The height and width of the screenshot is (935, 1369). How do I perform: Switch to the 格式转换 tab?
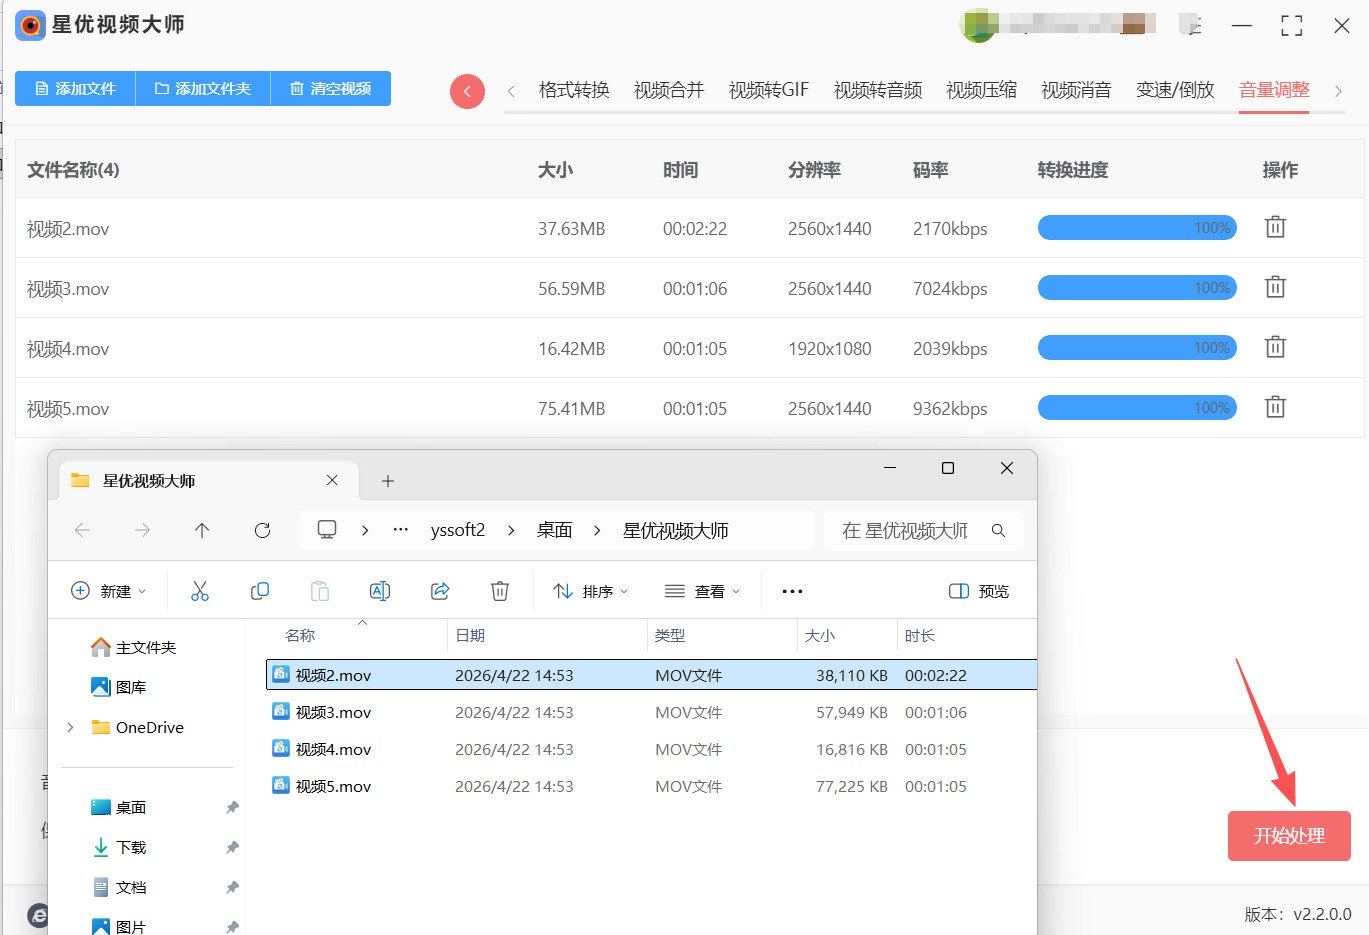coord(574,90)
